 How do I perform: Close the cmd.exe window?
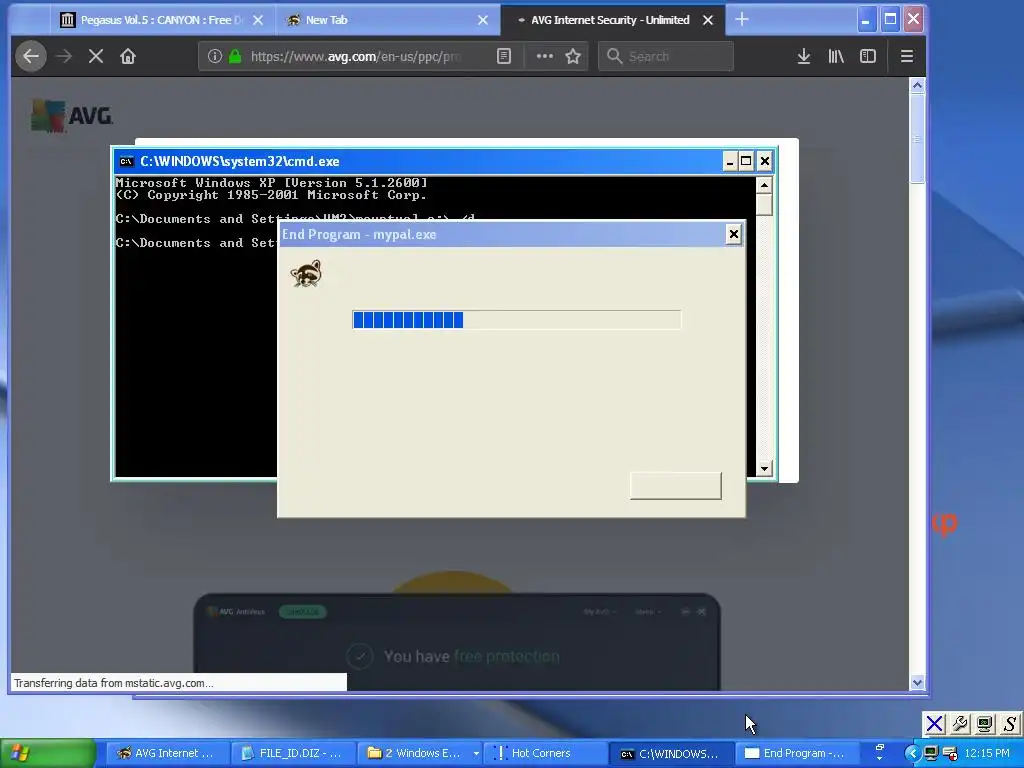(x=765, y=161)
